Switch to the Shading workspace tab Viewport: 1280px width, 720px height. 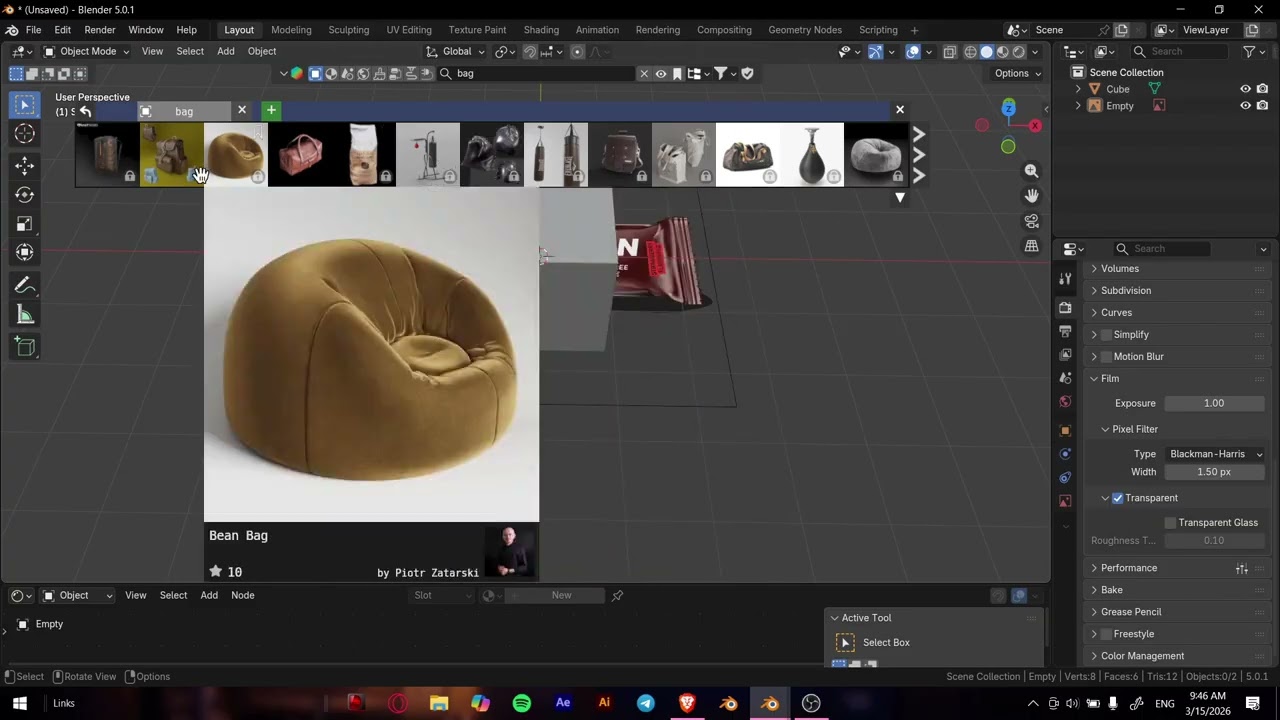pyautogui.click(x=541, y=30)
